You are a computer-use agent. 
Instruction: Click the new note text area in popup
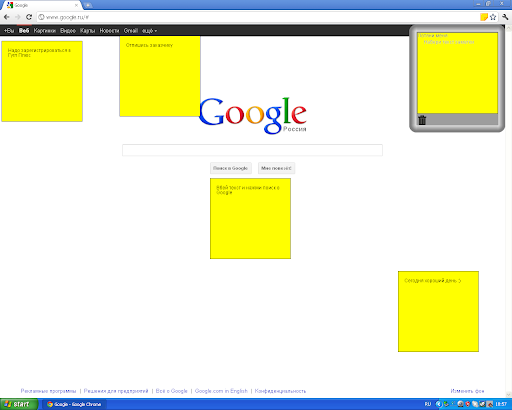458,73
